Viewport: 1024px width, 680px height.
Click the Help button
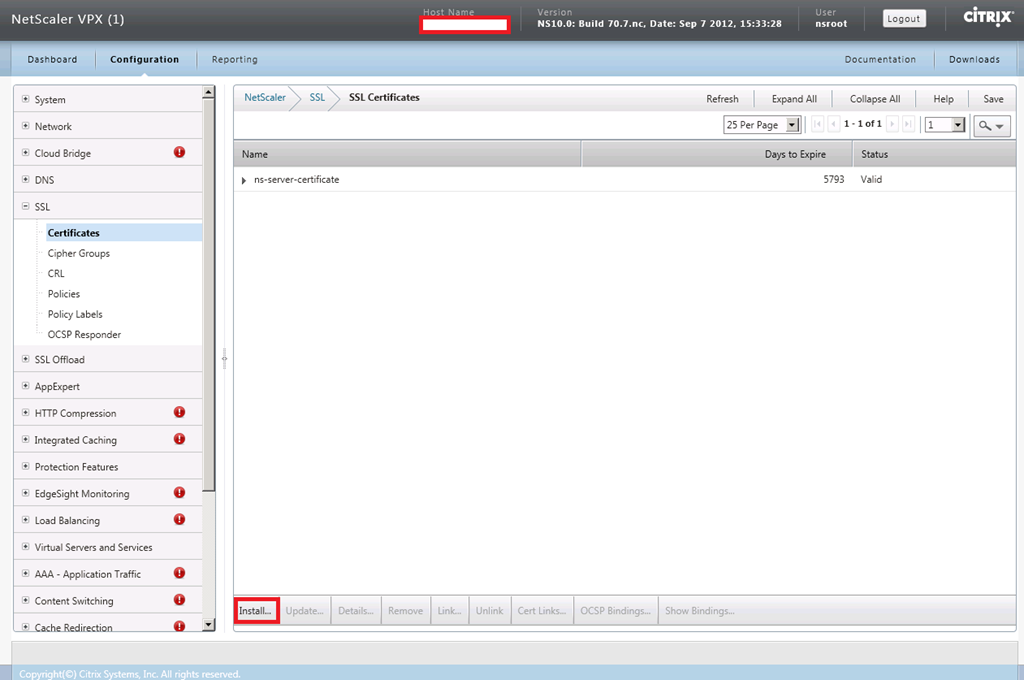[943, 99]
